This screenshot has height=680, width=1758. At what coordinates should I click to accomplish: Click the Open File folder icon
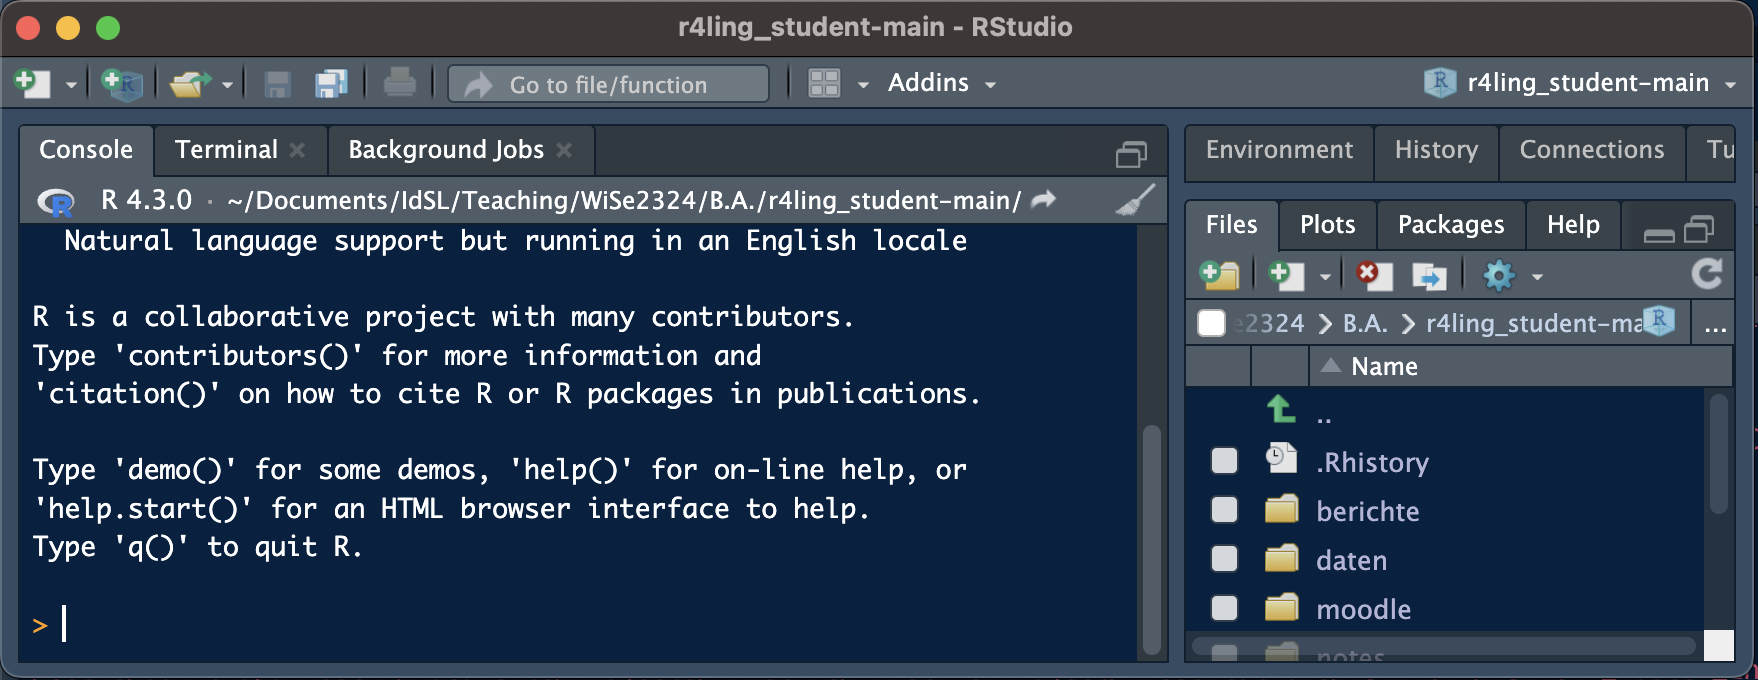pyautogui.click(x=190, y=84)
